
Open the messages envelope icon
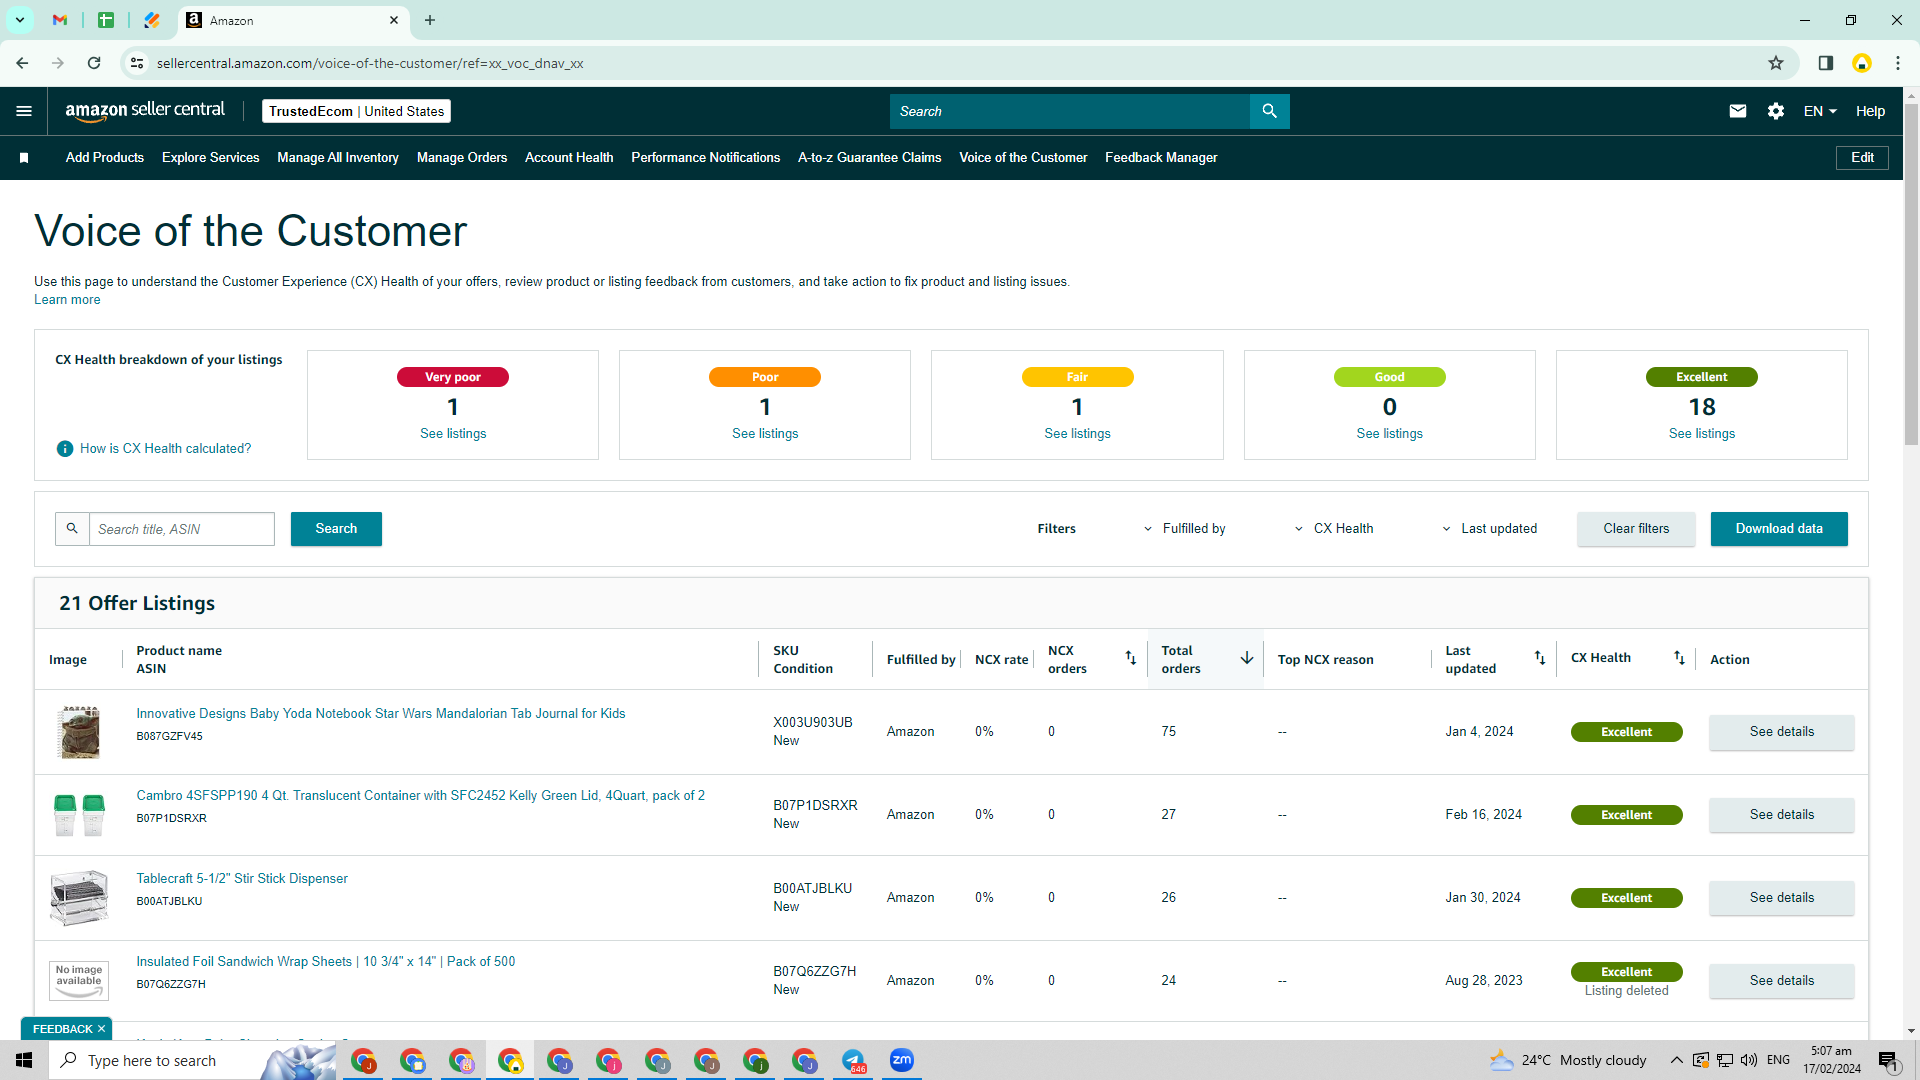[1738, 111]
